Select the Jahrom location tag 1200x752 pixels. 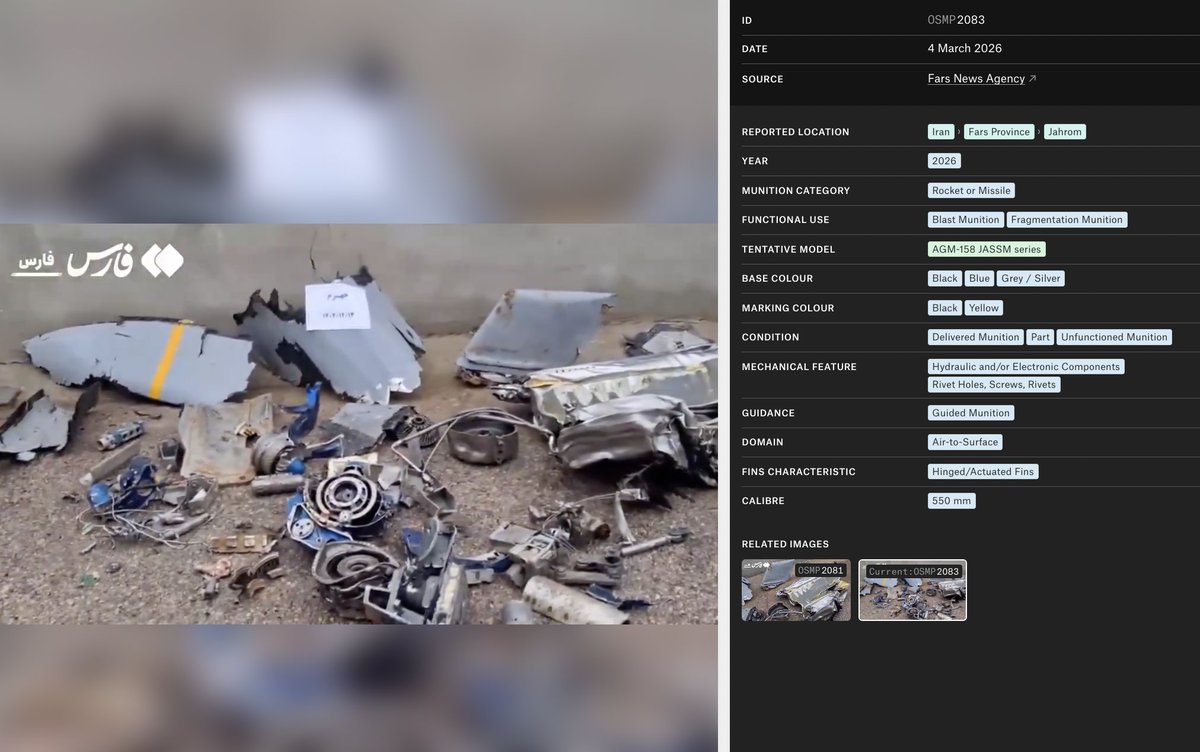pyautogui.click(x=1064, y=131)
